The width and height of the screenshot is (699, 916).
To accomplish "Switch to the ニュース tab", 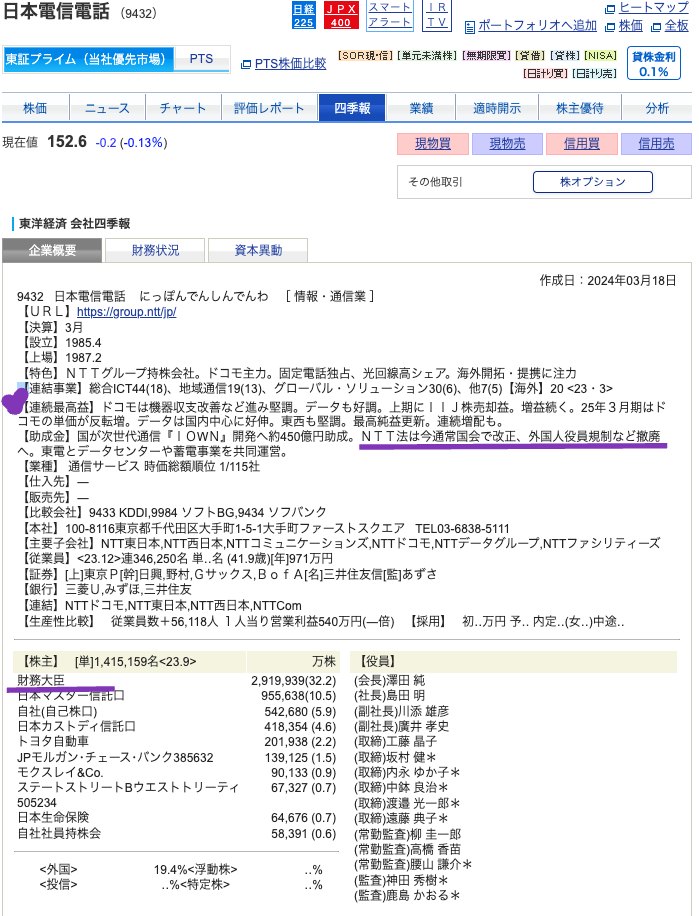I will point(107,108).
